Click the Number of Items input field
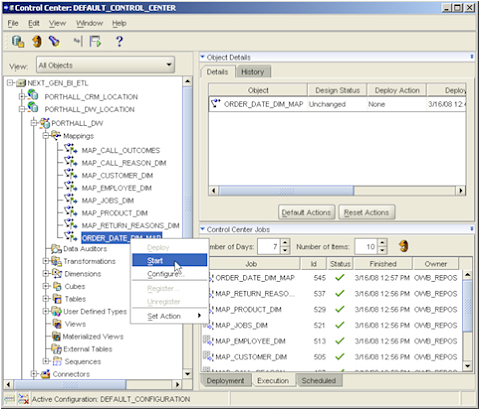The image size is (480, 410). 366,246
